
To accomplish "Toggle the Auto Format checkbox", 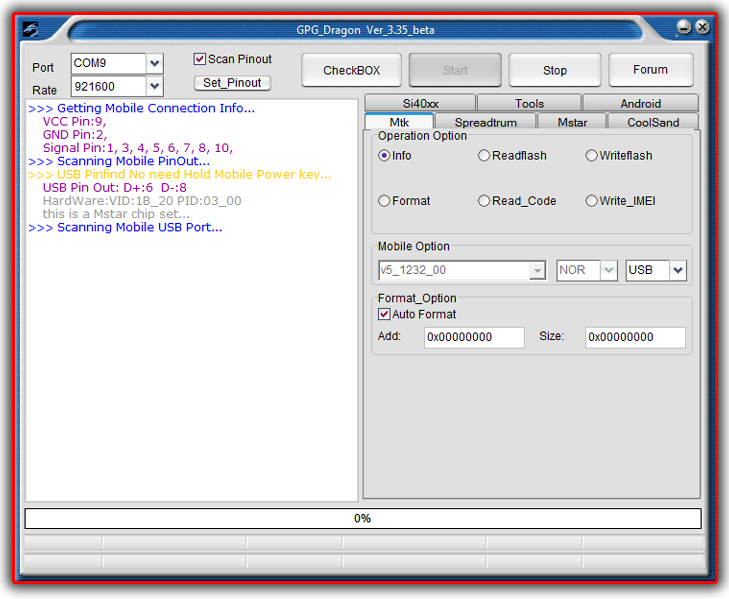I will coord(384,314).
